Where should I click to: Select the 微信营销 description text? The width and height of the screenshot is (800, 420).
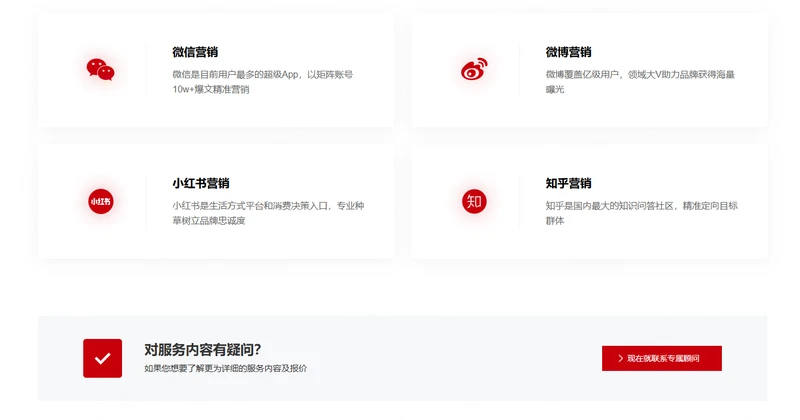pyautogui.click(x=262, y=82)
